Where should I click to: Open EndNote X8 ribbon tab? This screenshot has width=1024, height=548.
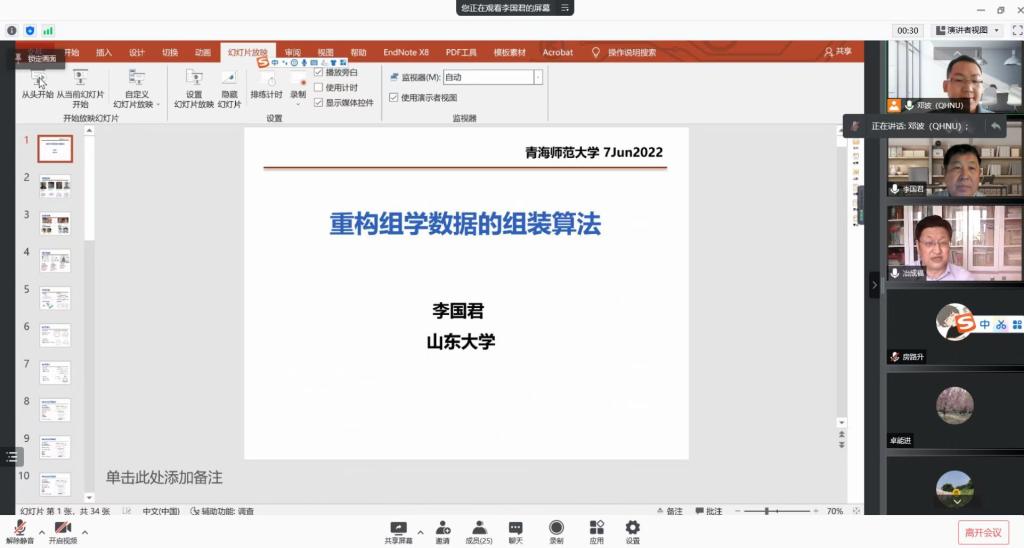point(406,52)
